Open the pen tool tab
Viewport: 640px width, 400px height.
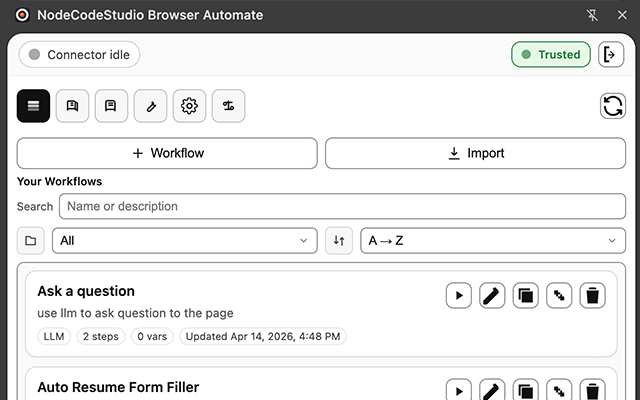tap(150, 106)
